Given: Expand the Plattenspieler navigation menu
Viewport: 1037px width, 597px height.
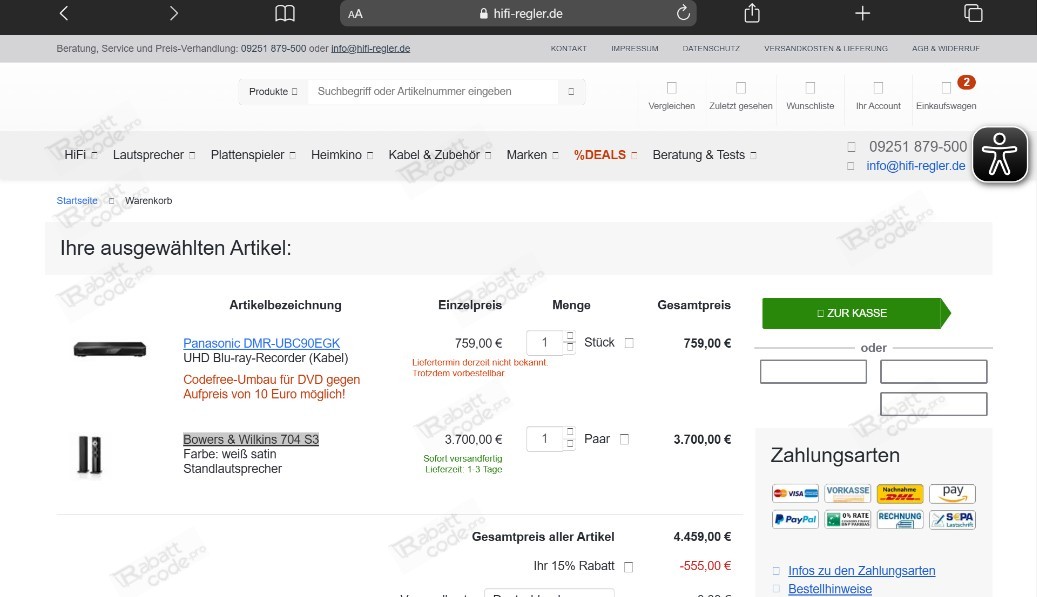Looking at the screenshot, I should pos(253,155).
